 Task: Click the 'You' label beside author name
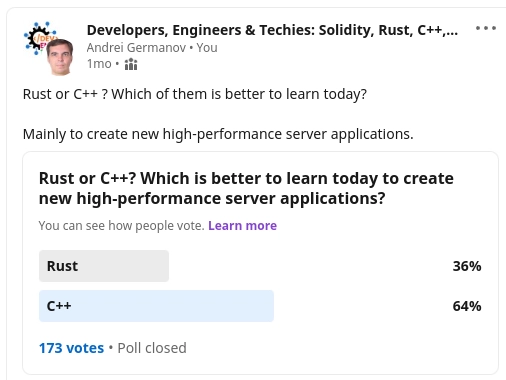point(207,48)
